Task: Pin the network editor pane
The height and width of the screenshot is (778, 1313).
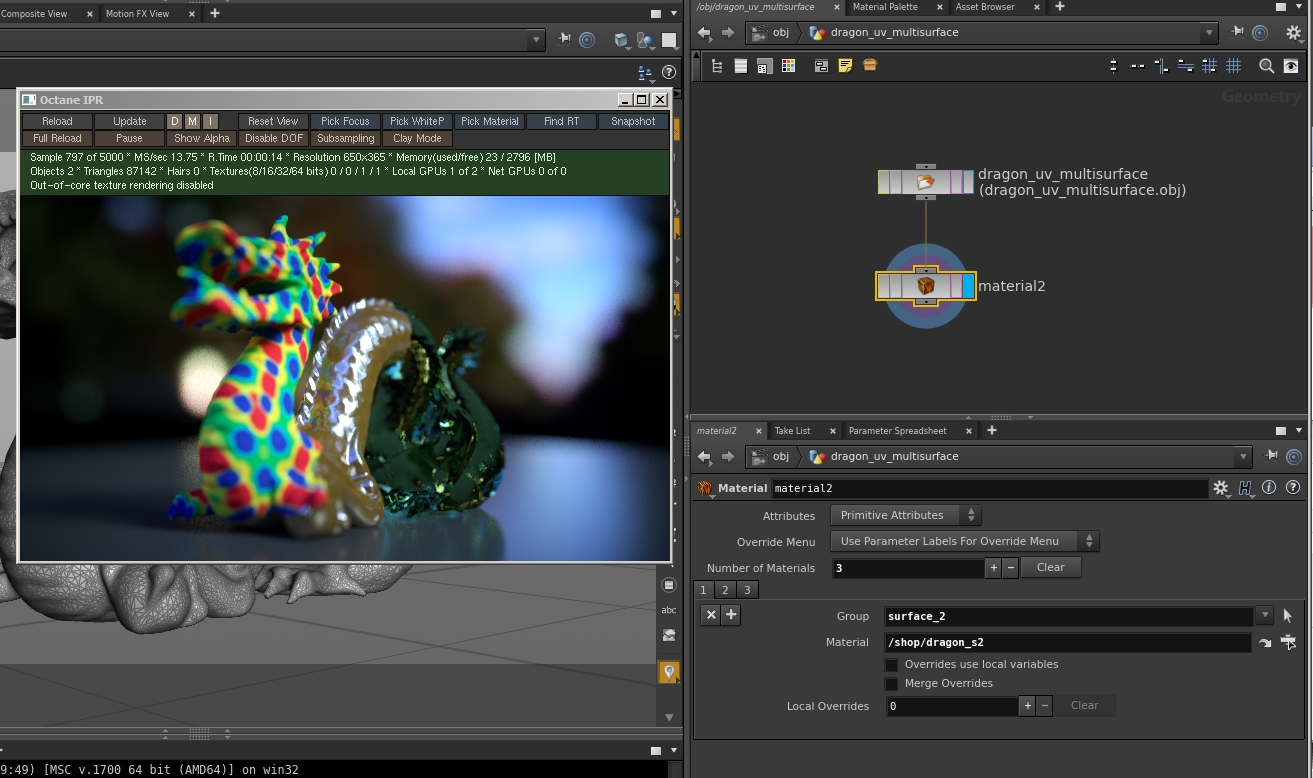Action: tap(1237, 32)
